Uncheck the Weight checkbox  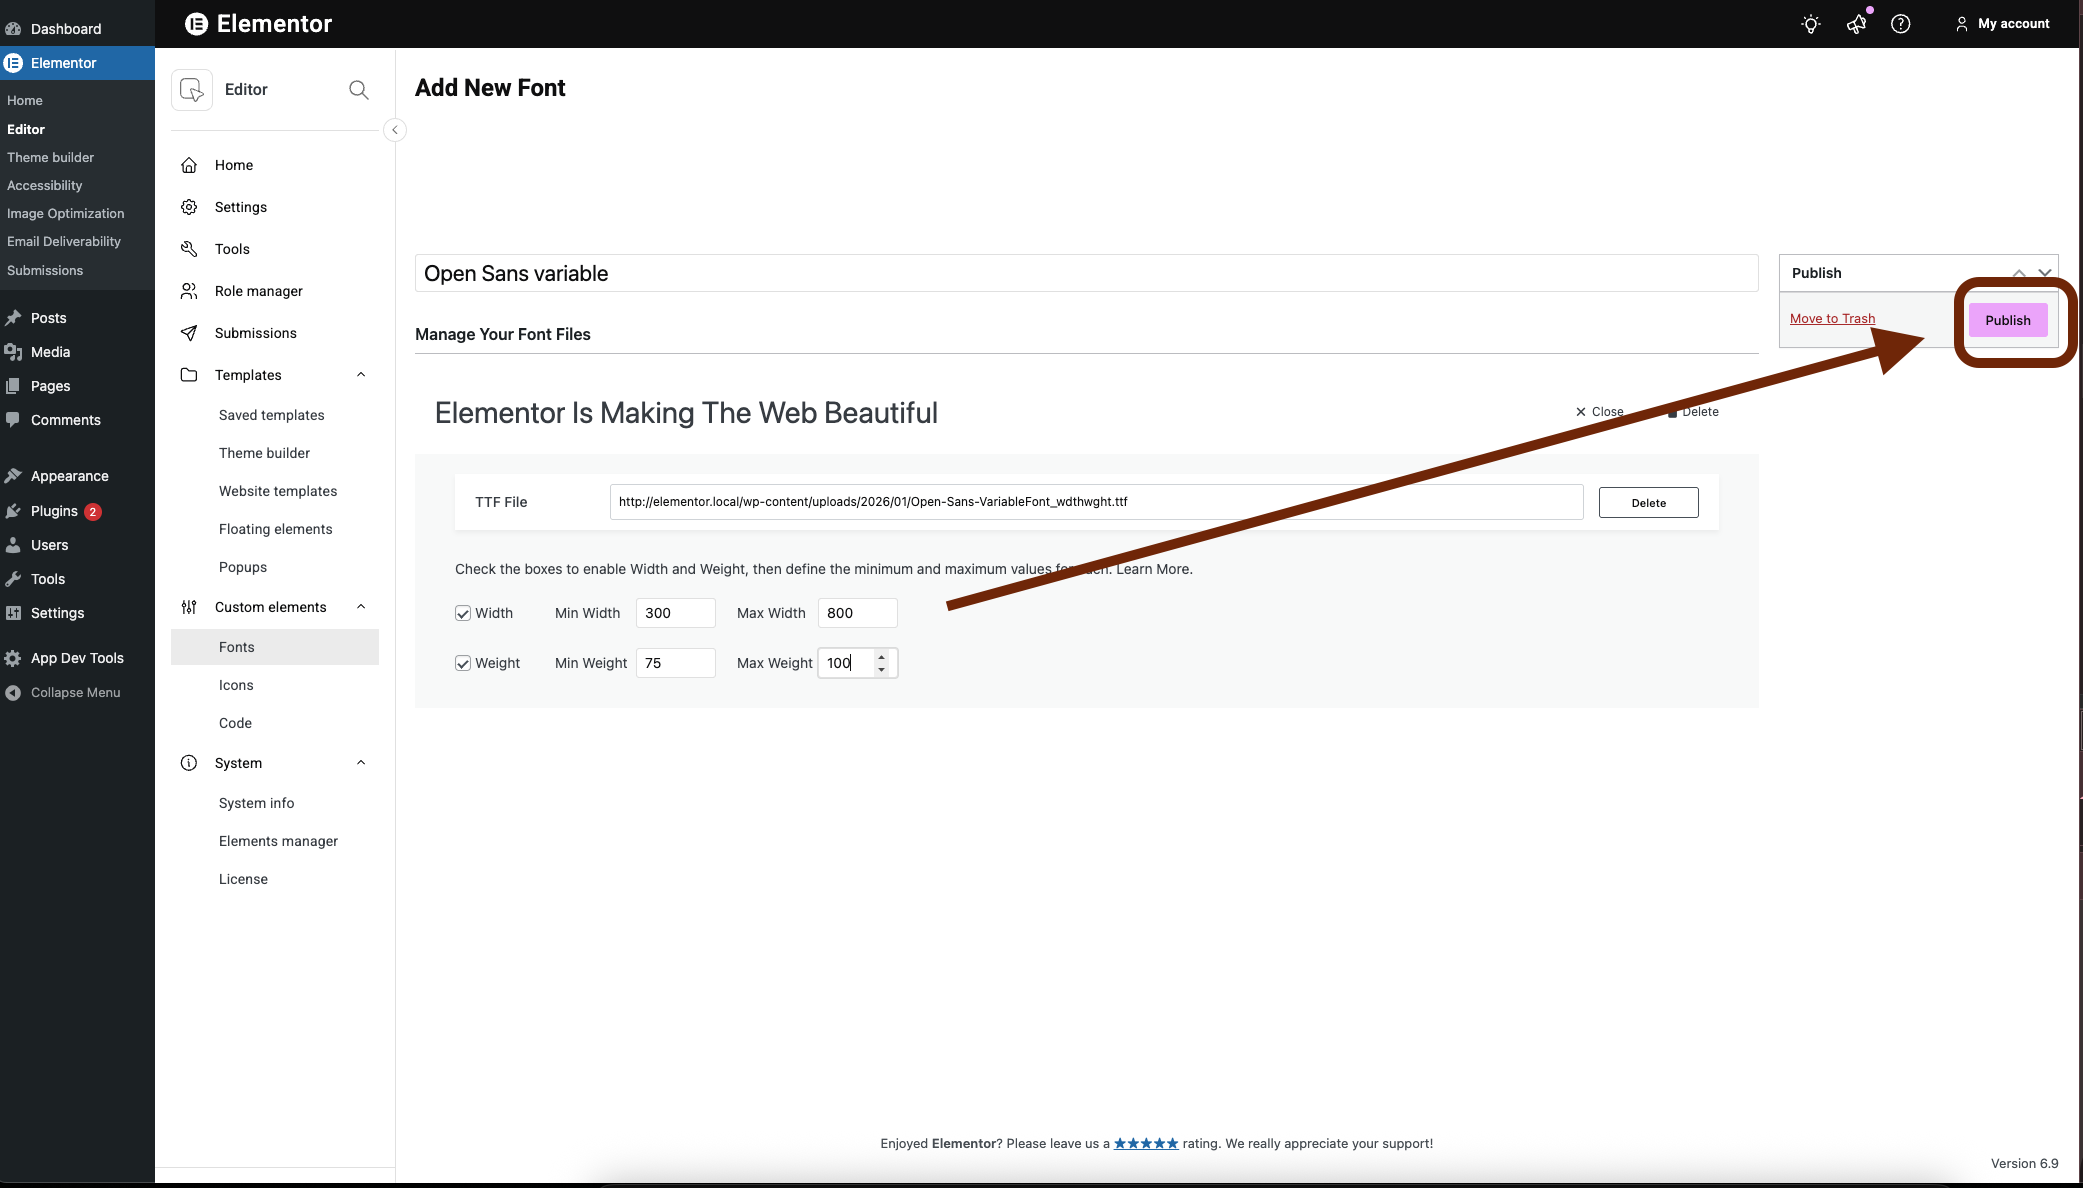click(x=463, y=663)
